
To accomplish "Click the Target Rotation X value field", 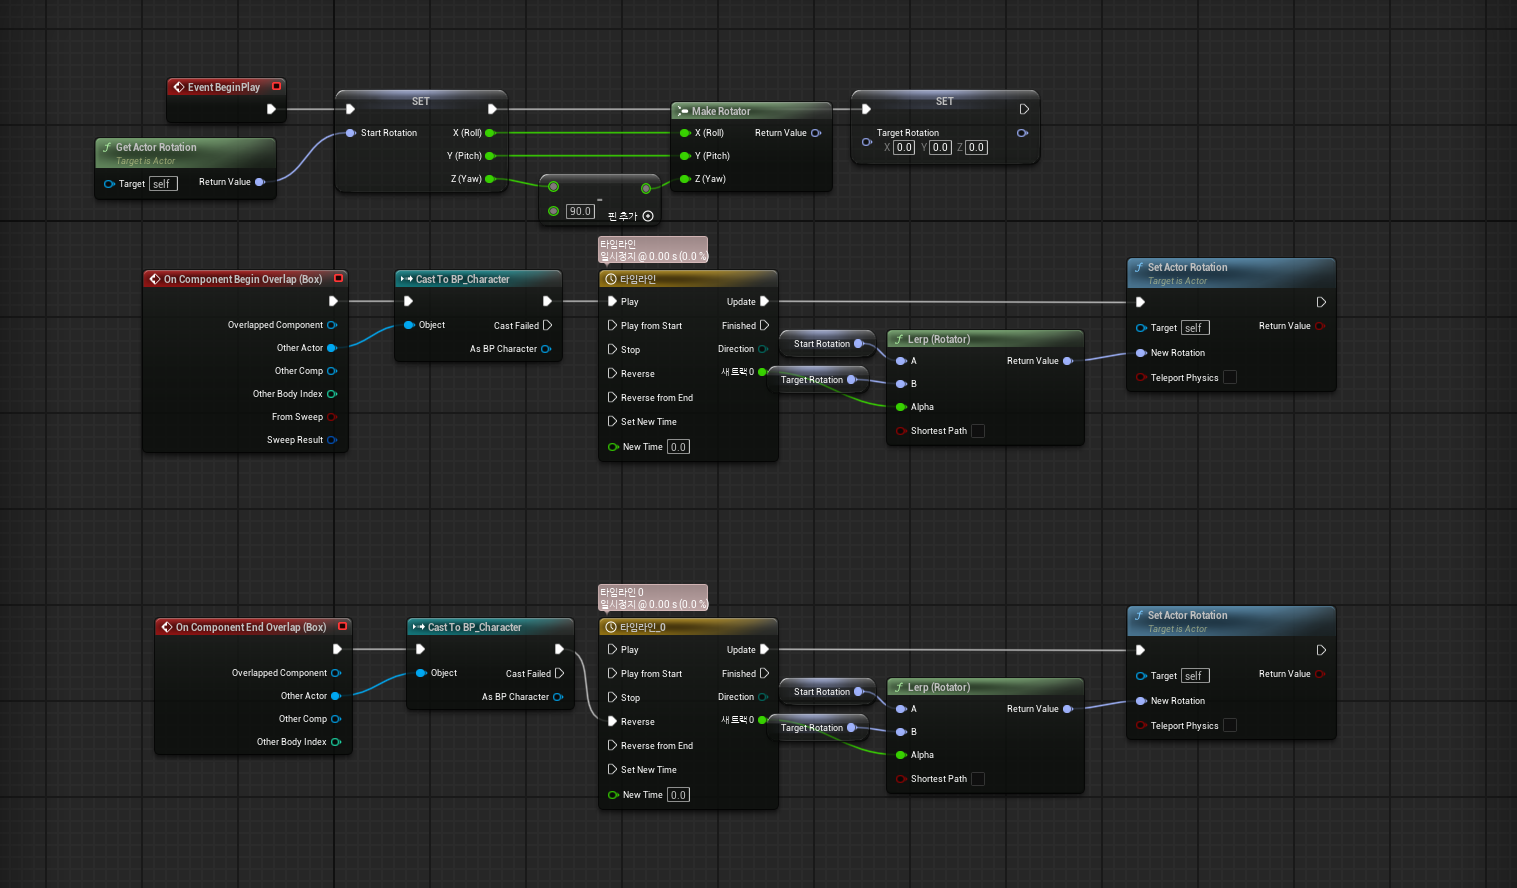I will coord(904,147).
